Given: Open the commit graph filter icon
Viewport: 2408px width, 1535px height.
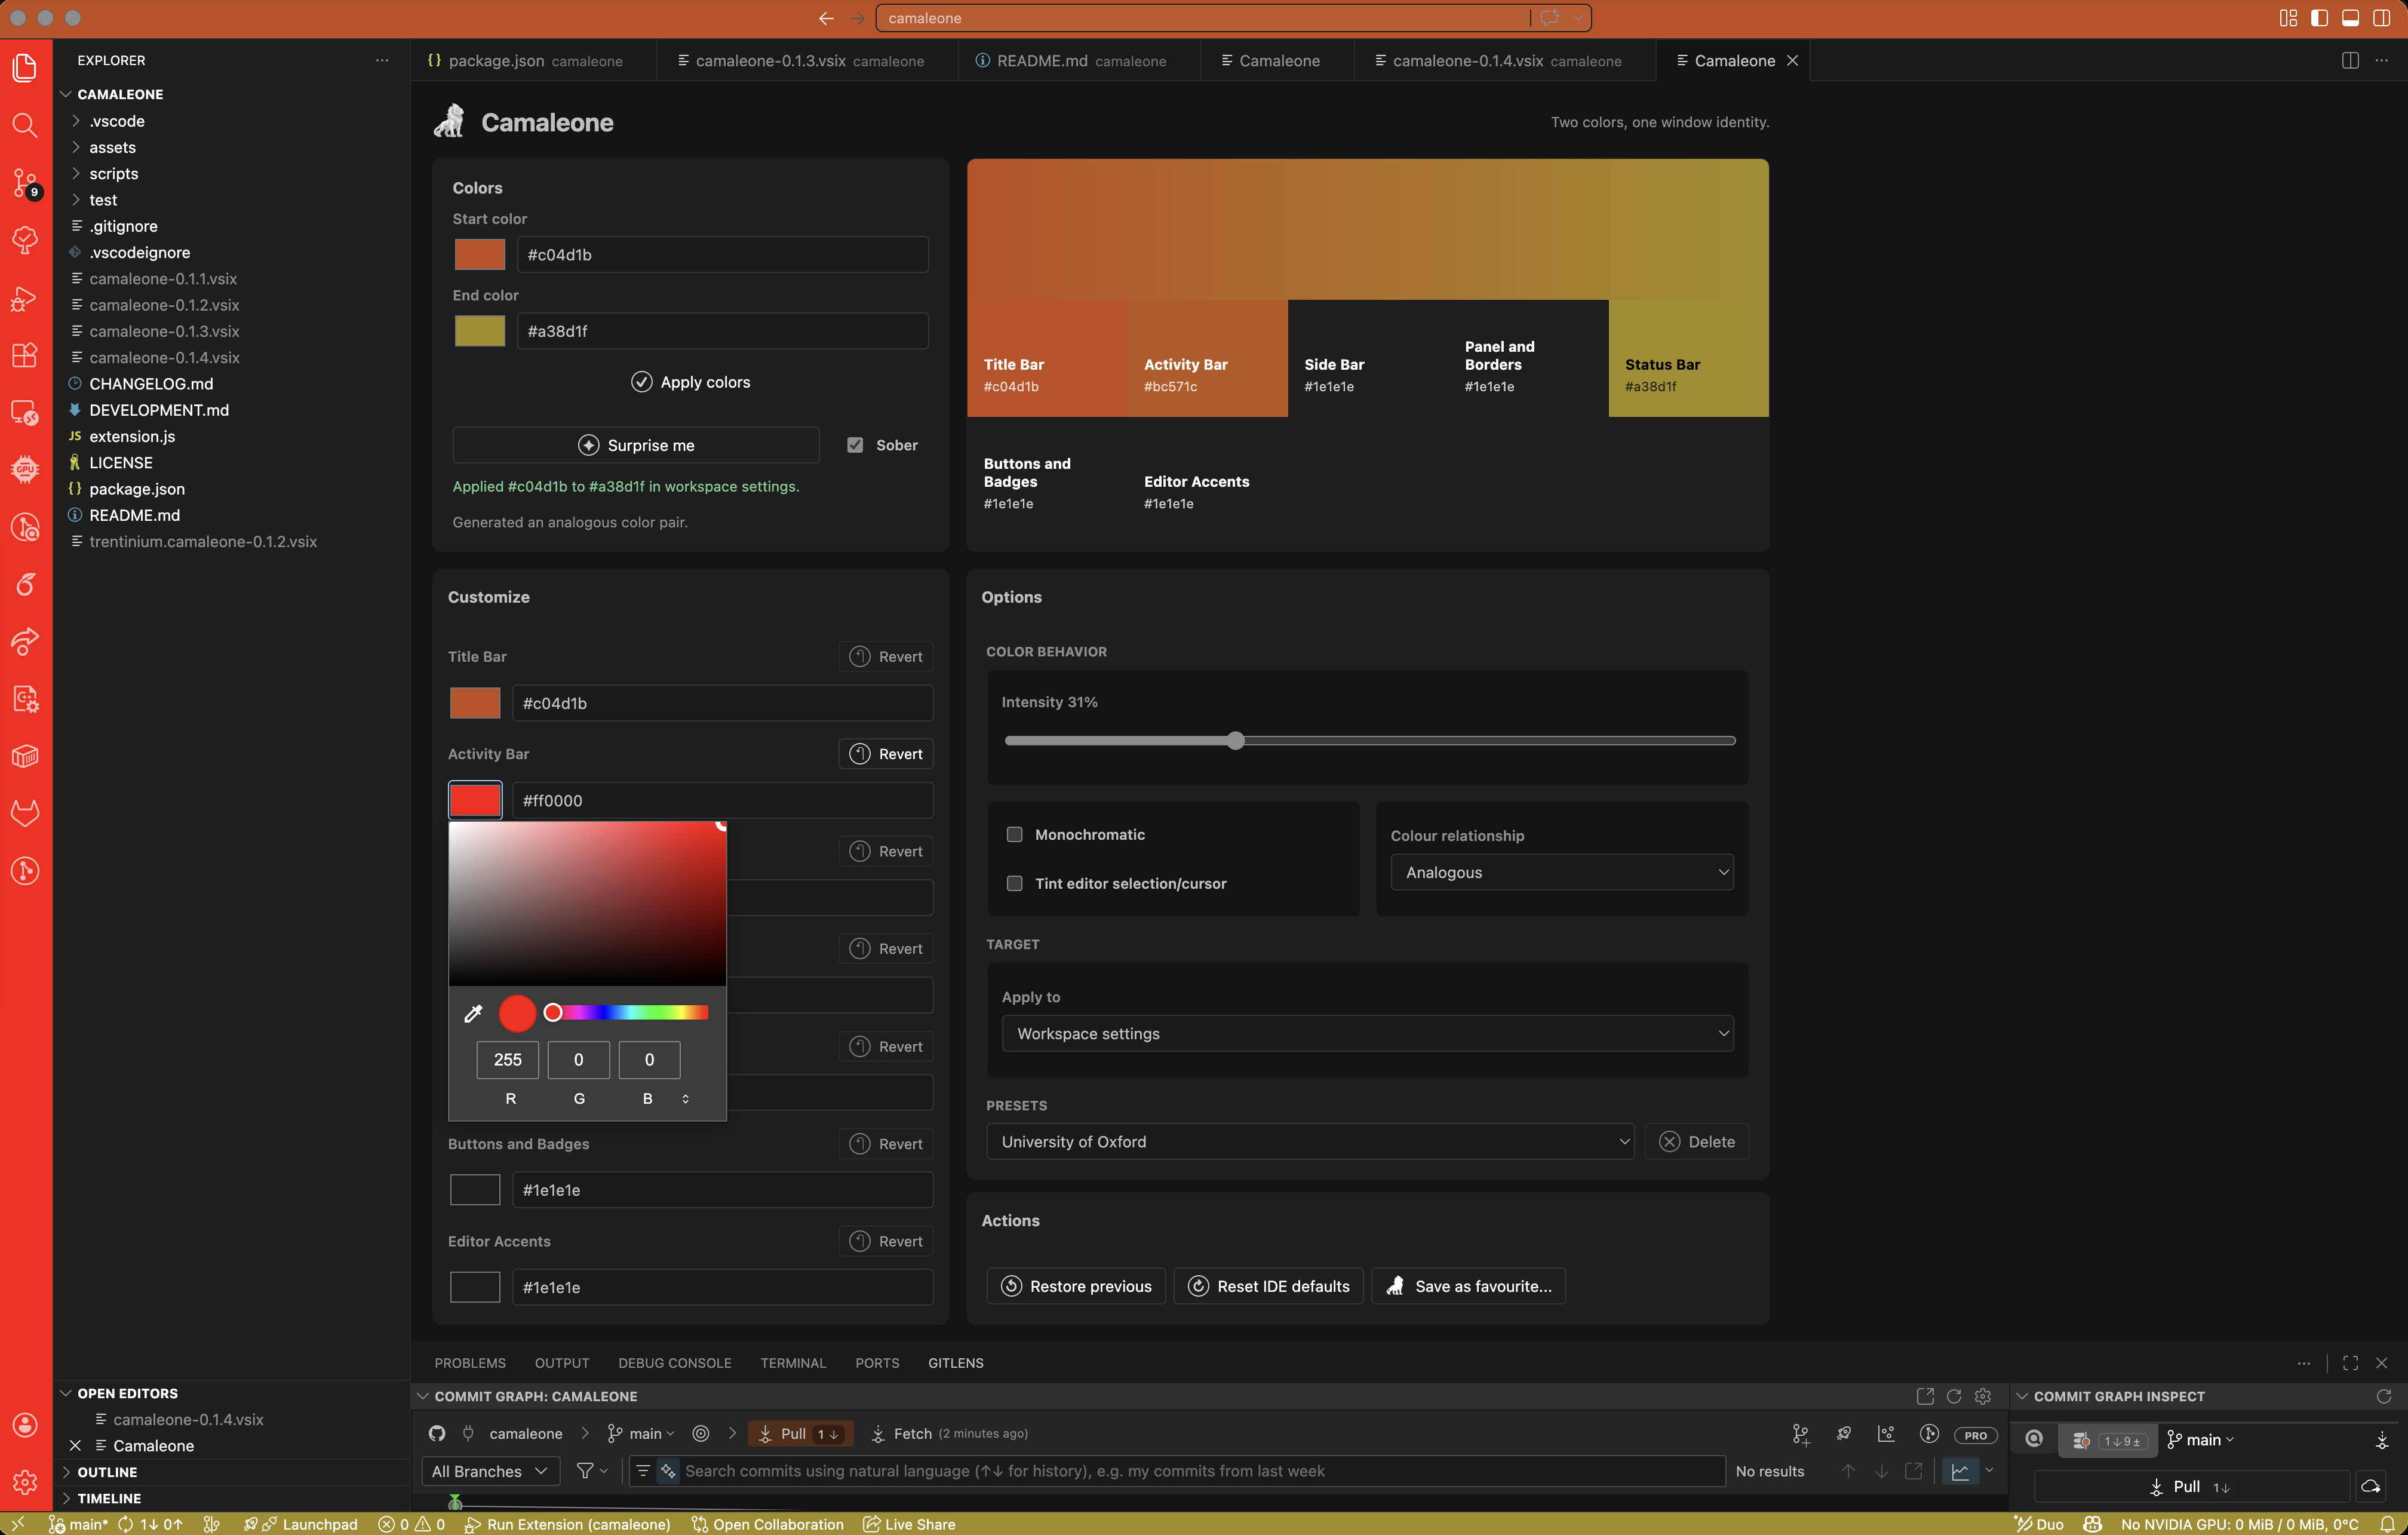Looking at the screenshot, I should coord(592,1470).
